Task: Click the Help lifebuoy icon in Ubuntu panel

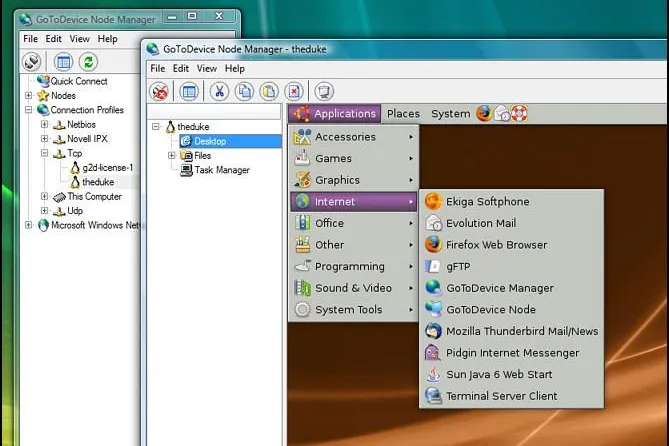Action: pos(519,114)
